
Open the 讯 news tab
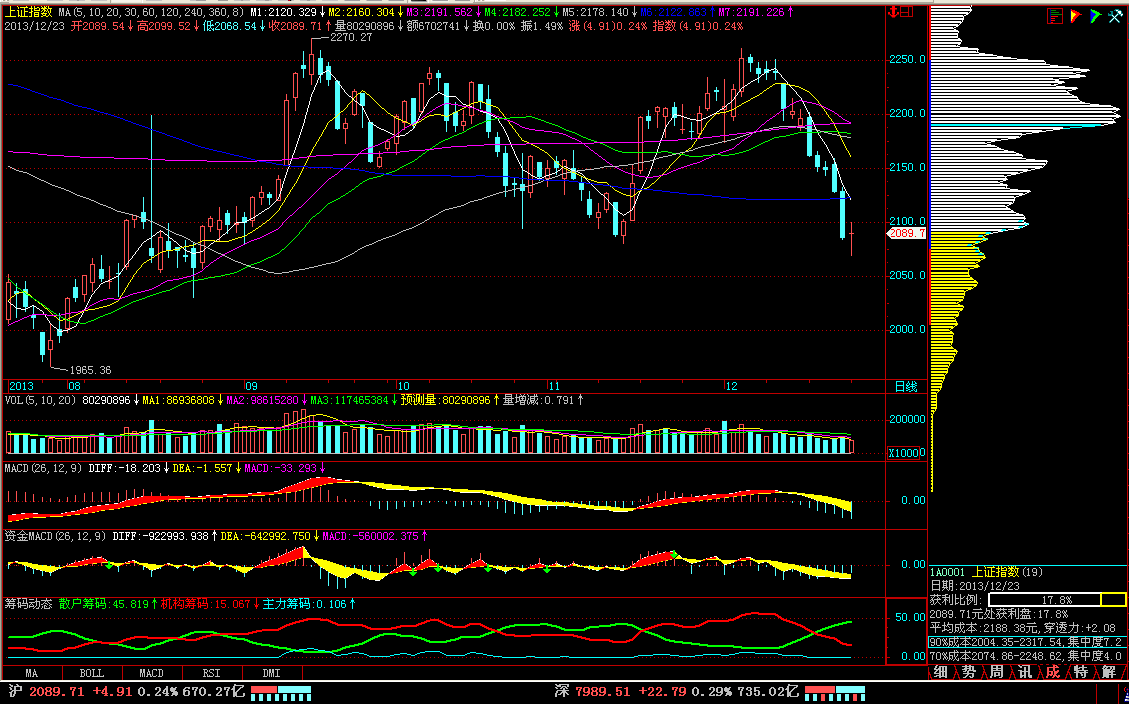coord(1025,672)
